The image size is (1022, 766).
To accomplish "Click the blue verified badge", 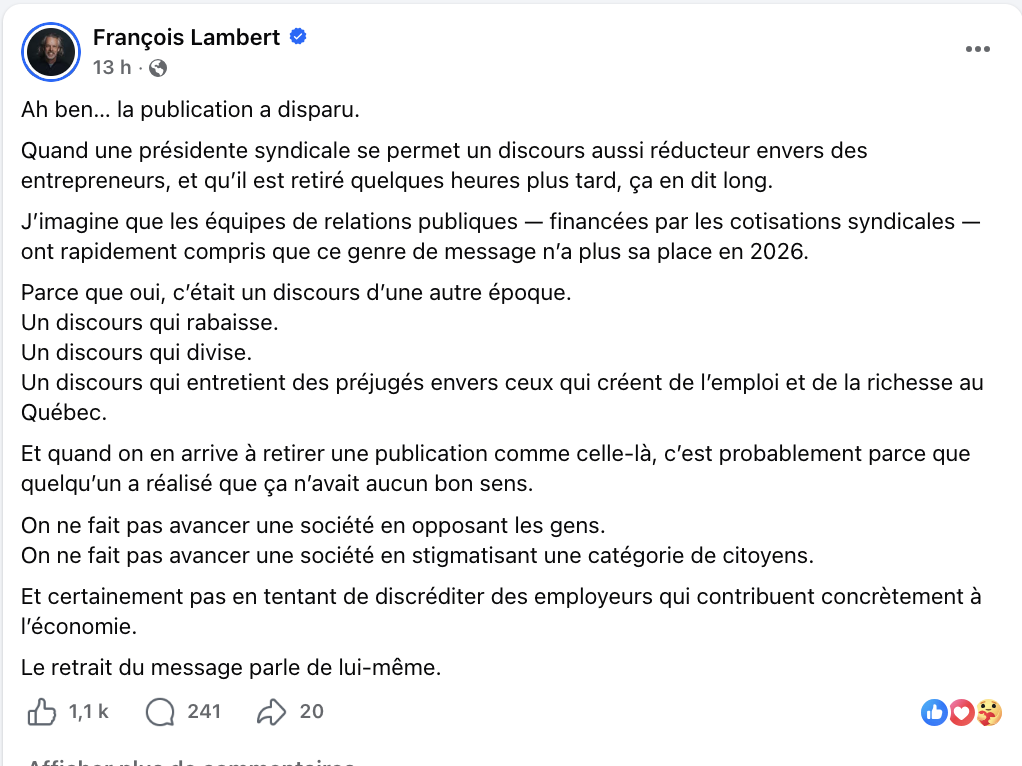I will [x=297, y=38].
